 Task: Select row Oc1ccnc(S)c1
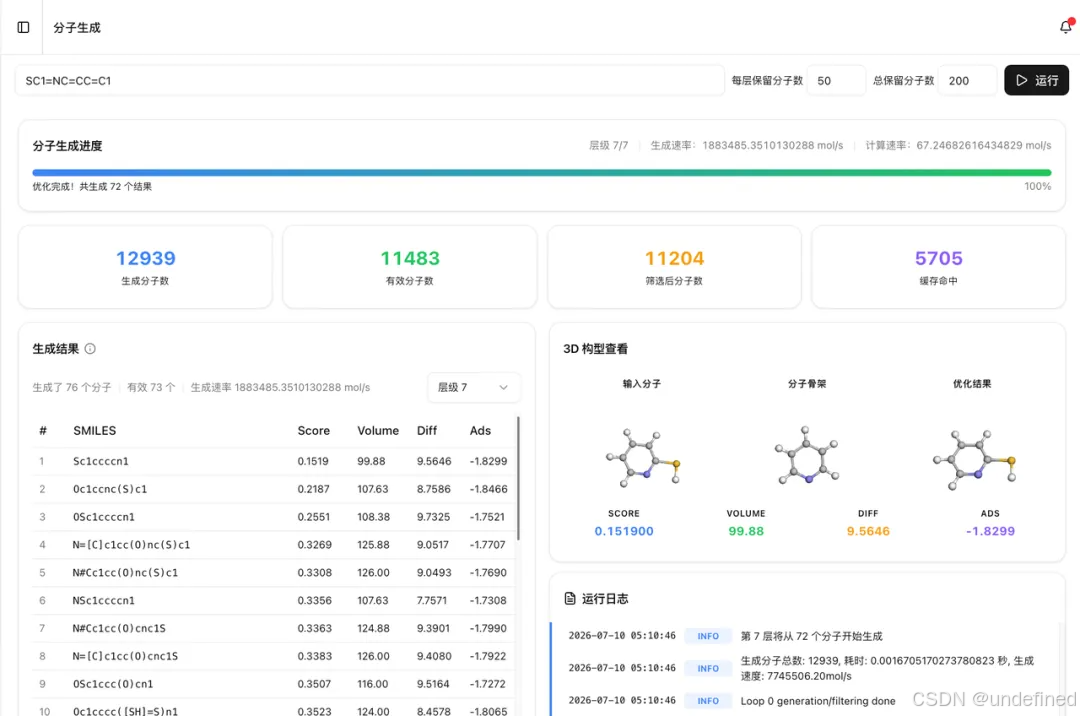click(x=273, y=489)
